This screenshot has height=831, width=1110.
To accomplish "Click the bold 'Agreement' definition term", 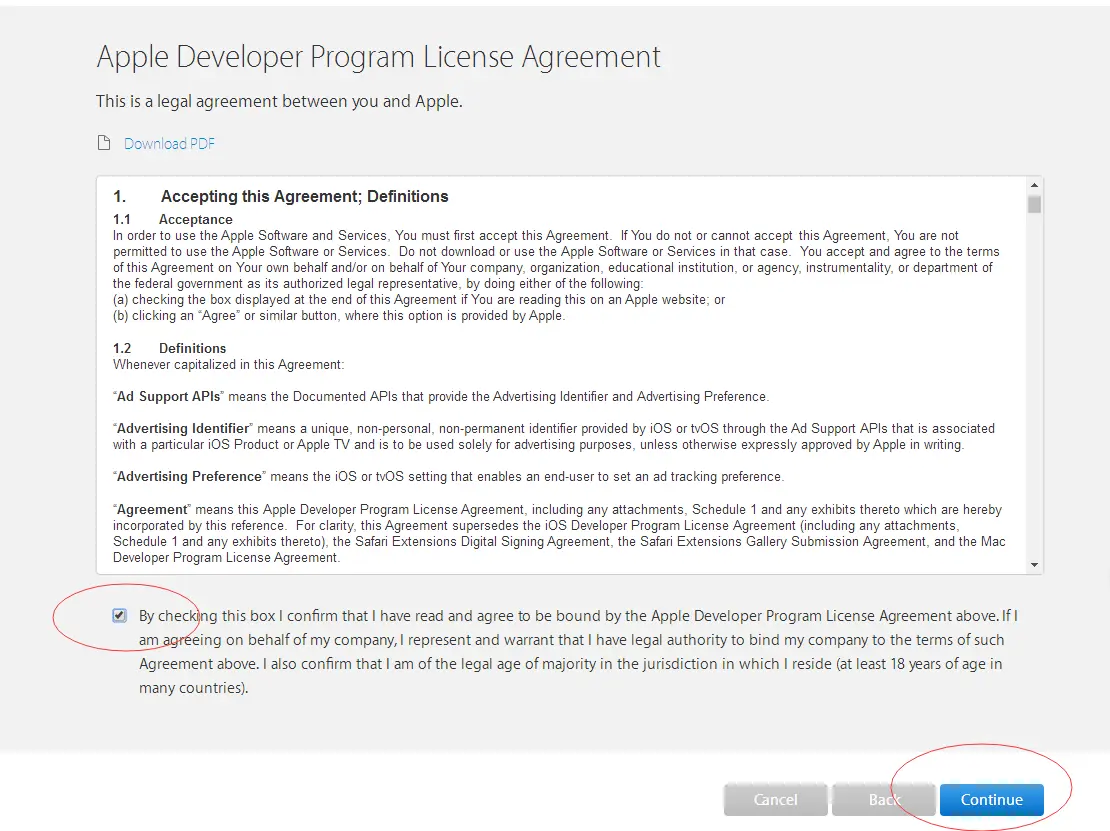I will coord(152,509).
